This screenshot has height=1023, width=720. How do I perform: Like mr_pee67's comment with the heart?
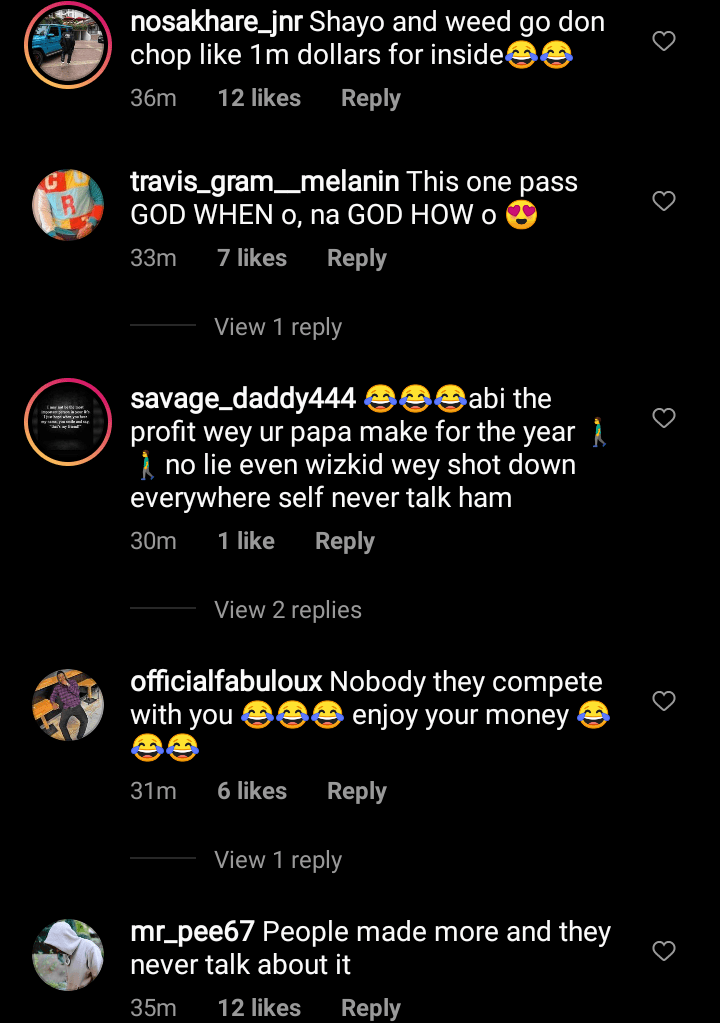(x=664, y=951)
